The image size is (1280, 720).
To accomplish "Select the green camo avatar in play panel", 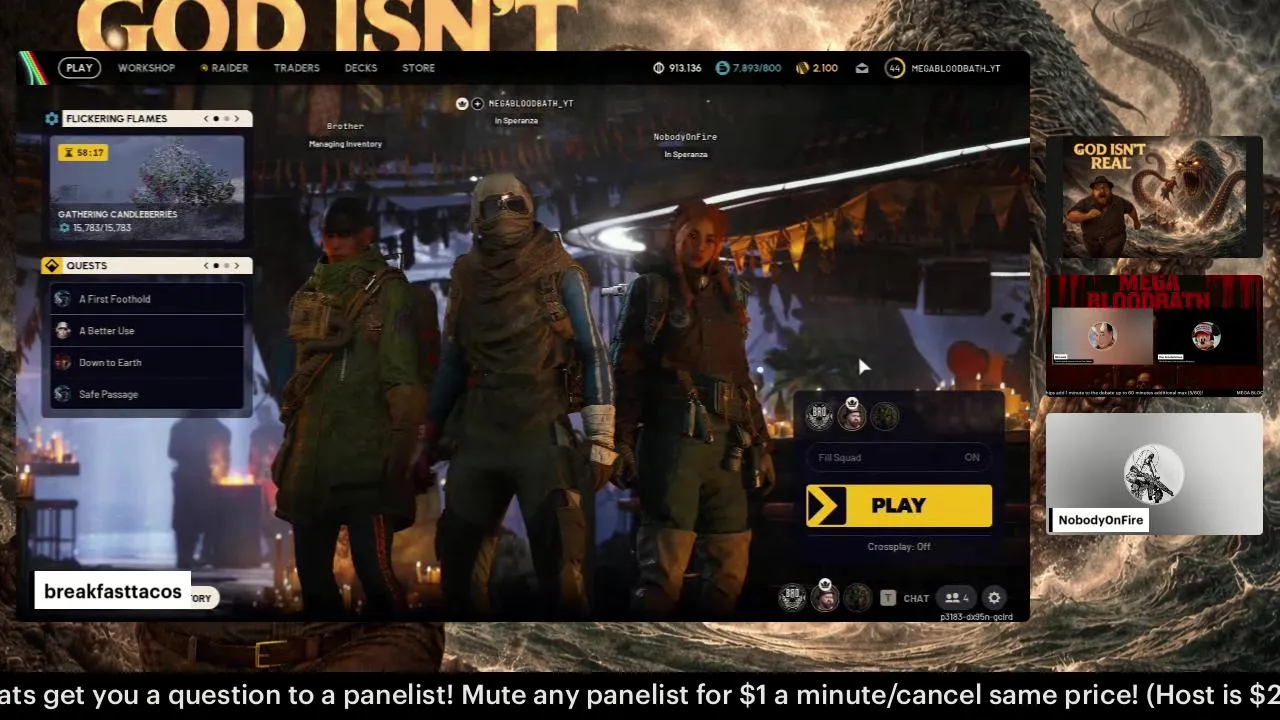I will click(885, 417).
